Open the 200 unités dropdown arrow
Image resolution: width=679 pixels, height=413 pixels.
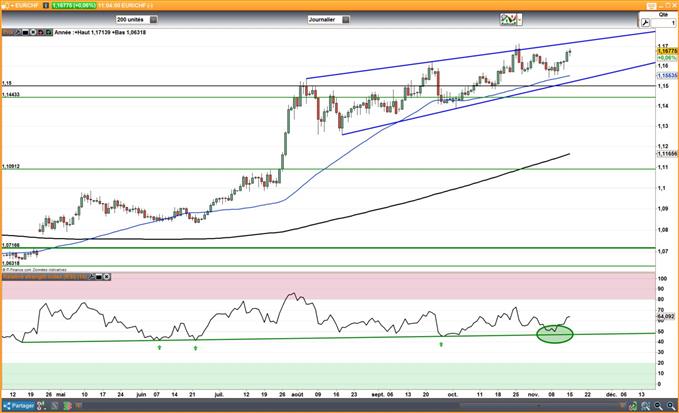coord(153,19)
